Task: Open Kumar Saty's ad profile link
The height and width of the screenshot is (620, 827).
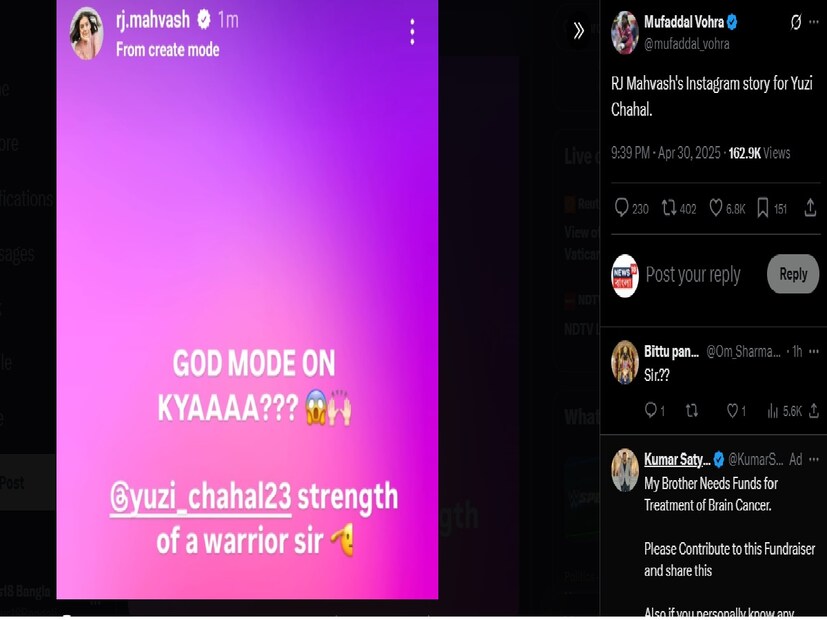Action: (677, 460)
